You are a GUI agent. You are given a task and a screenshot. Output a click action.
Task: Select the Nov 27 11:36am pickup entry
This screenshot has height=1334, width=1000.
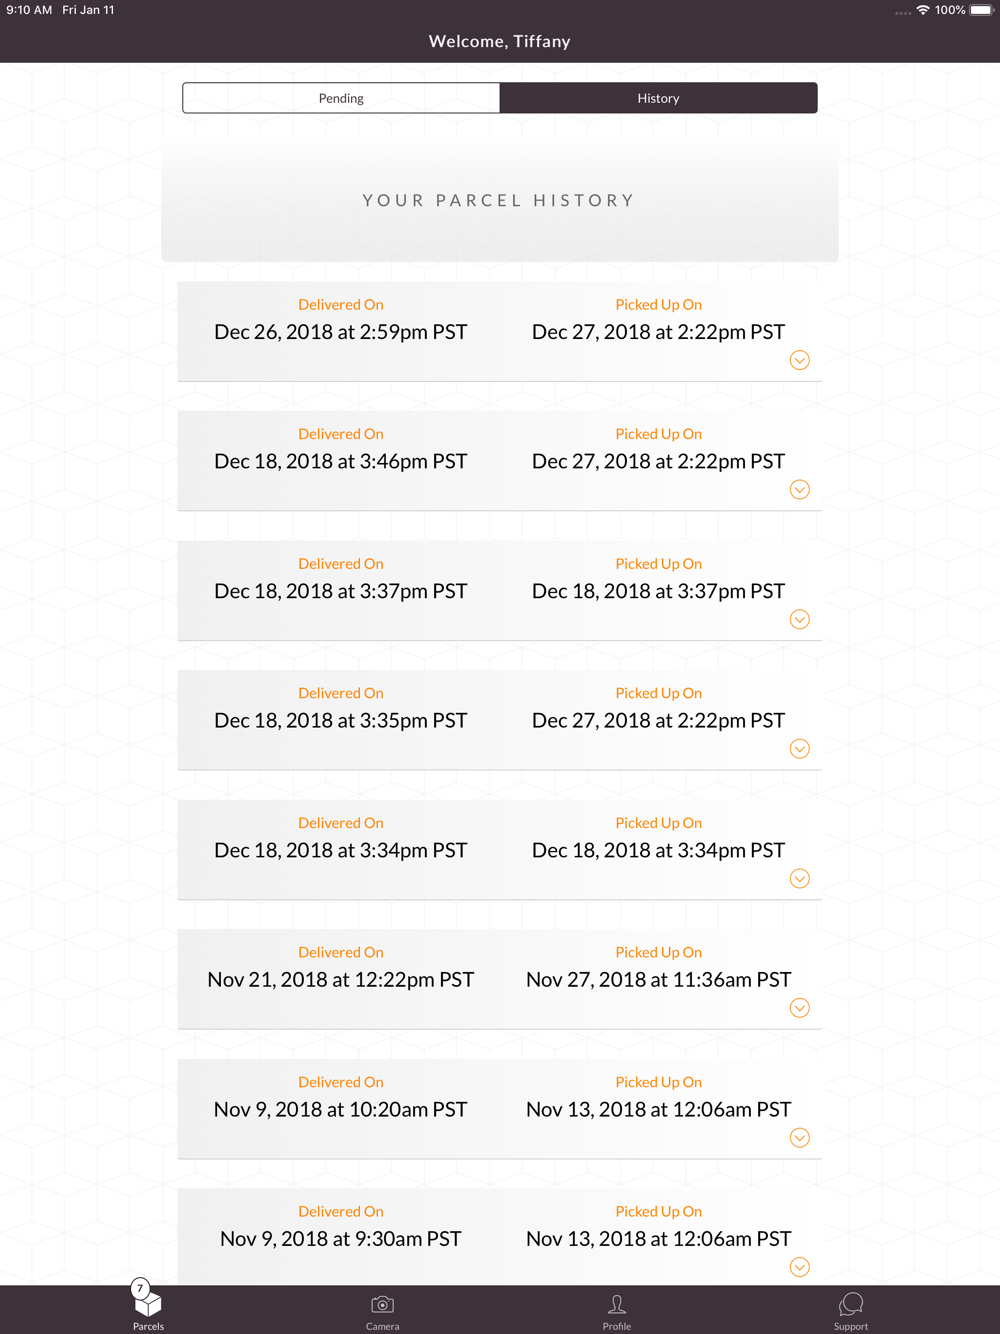click(658, 980)
